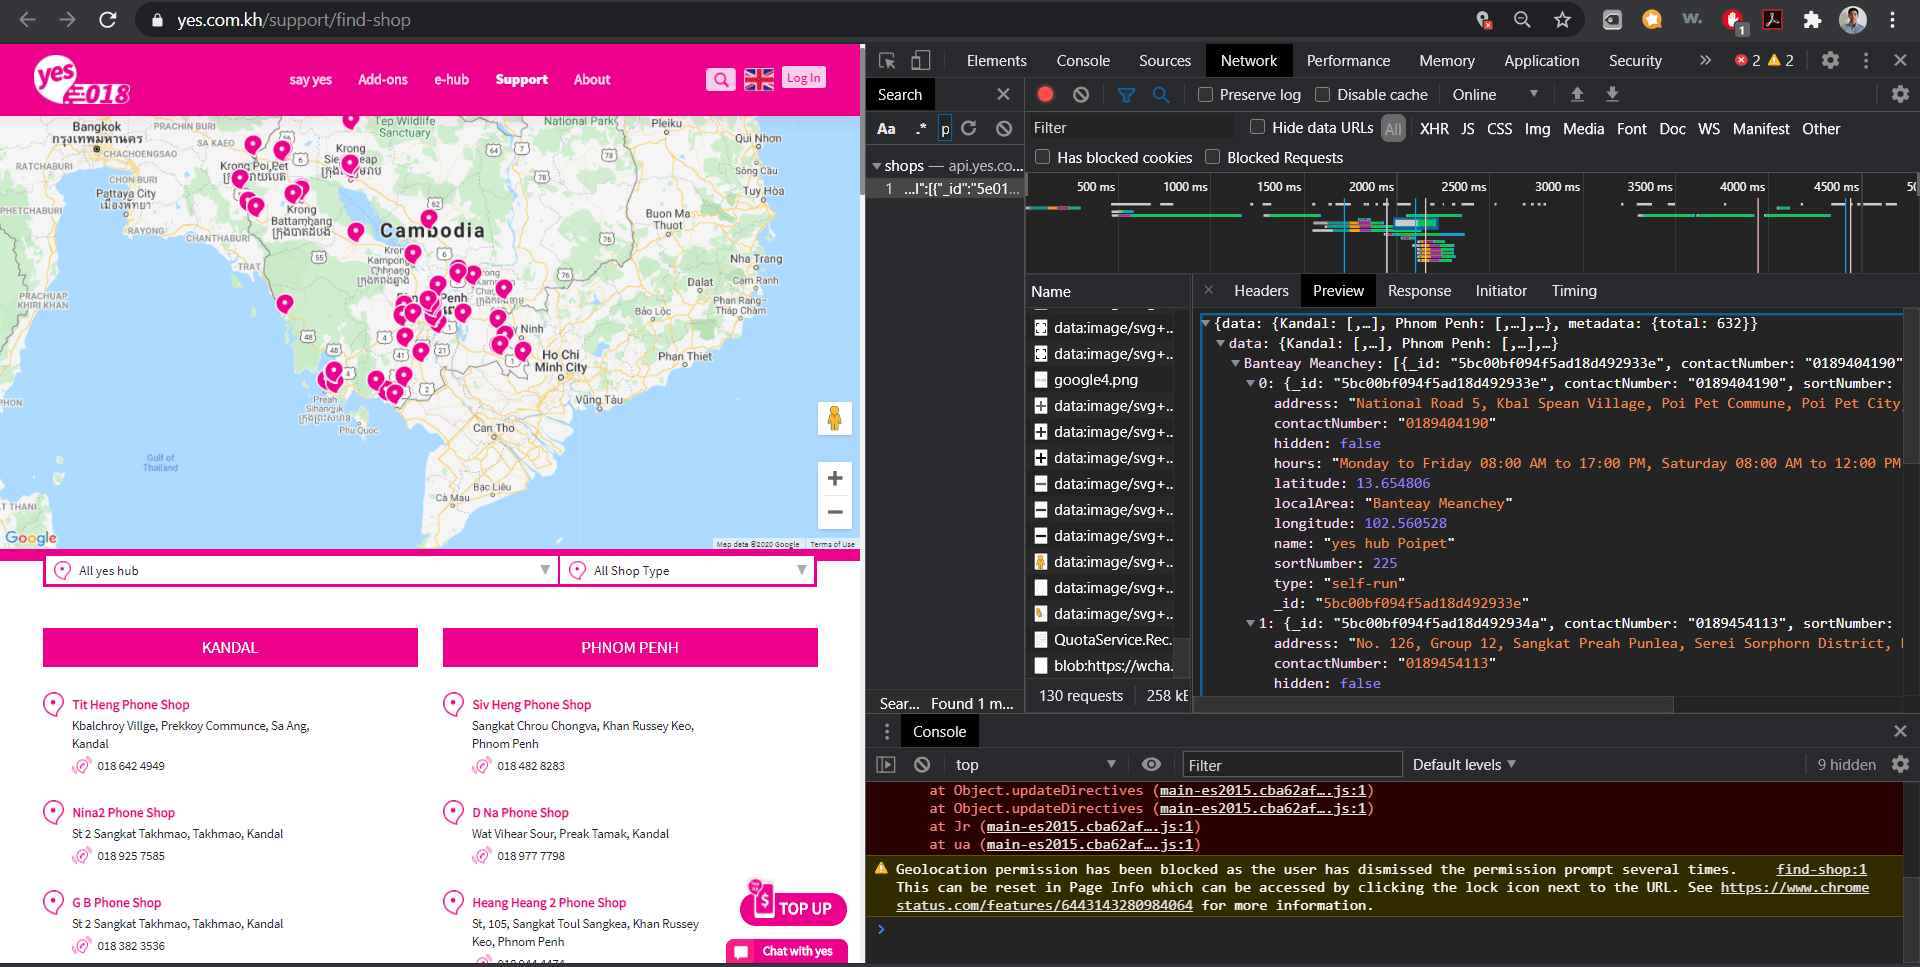Stop recording network log
1920x967 pixels.
pos(1045,94)
